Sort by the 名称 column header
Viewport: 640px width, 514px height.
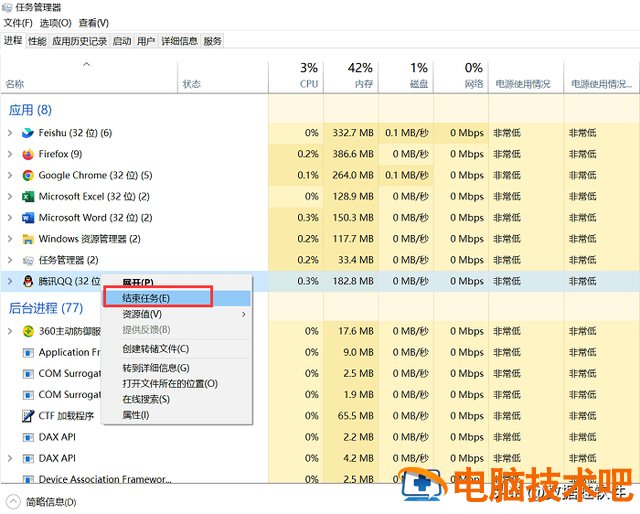click(x=89, y=76)
